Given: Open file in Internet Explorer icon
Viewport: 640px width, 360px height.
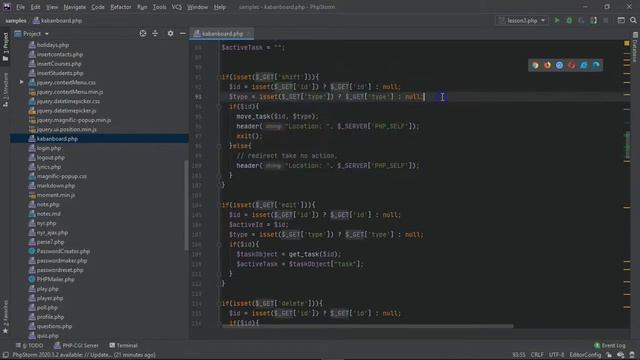Looking at the screenshot, I should click(x=584, y=65).
